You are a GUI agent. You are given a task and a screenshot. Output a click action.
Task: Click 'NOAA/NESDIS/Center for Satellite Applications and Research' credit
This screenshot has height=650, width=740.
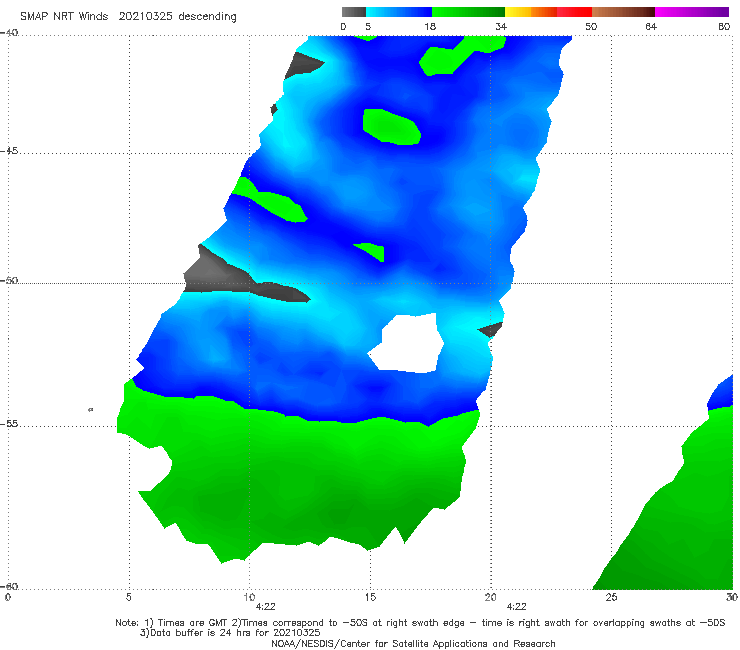click(413, 644)
